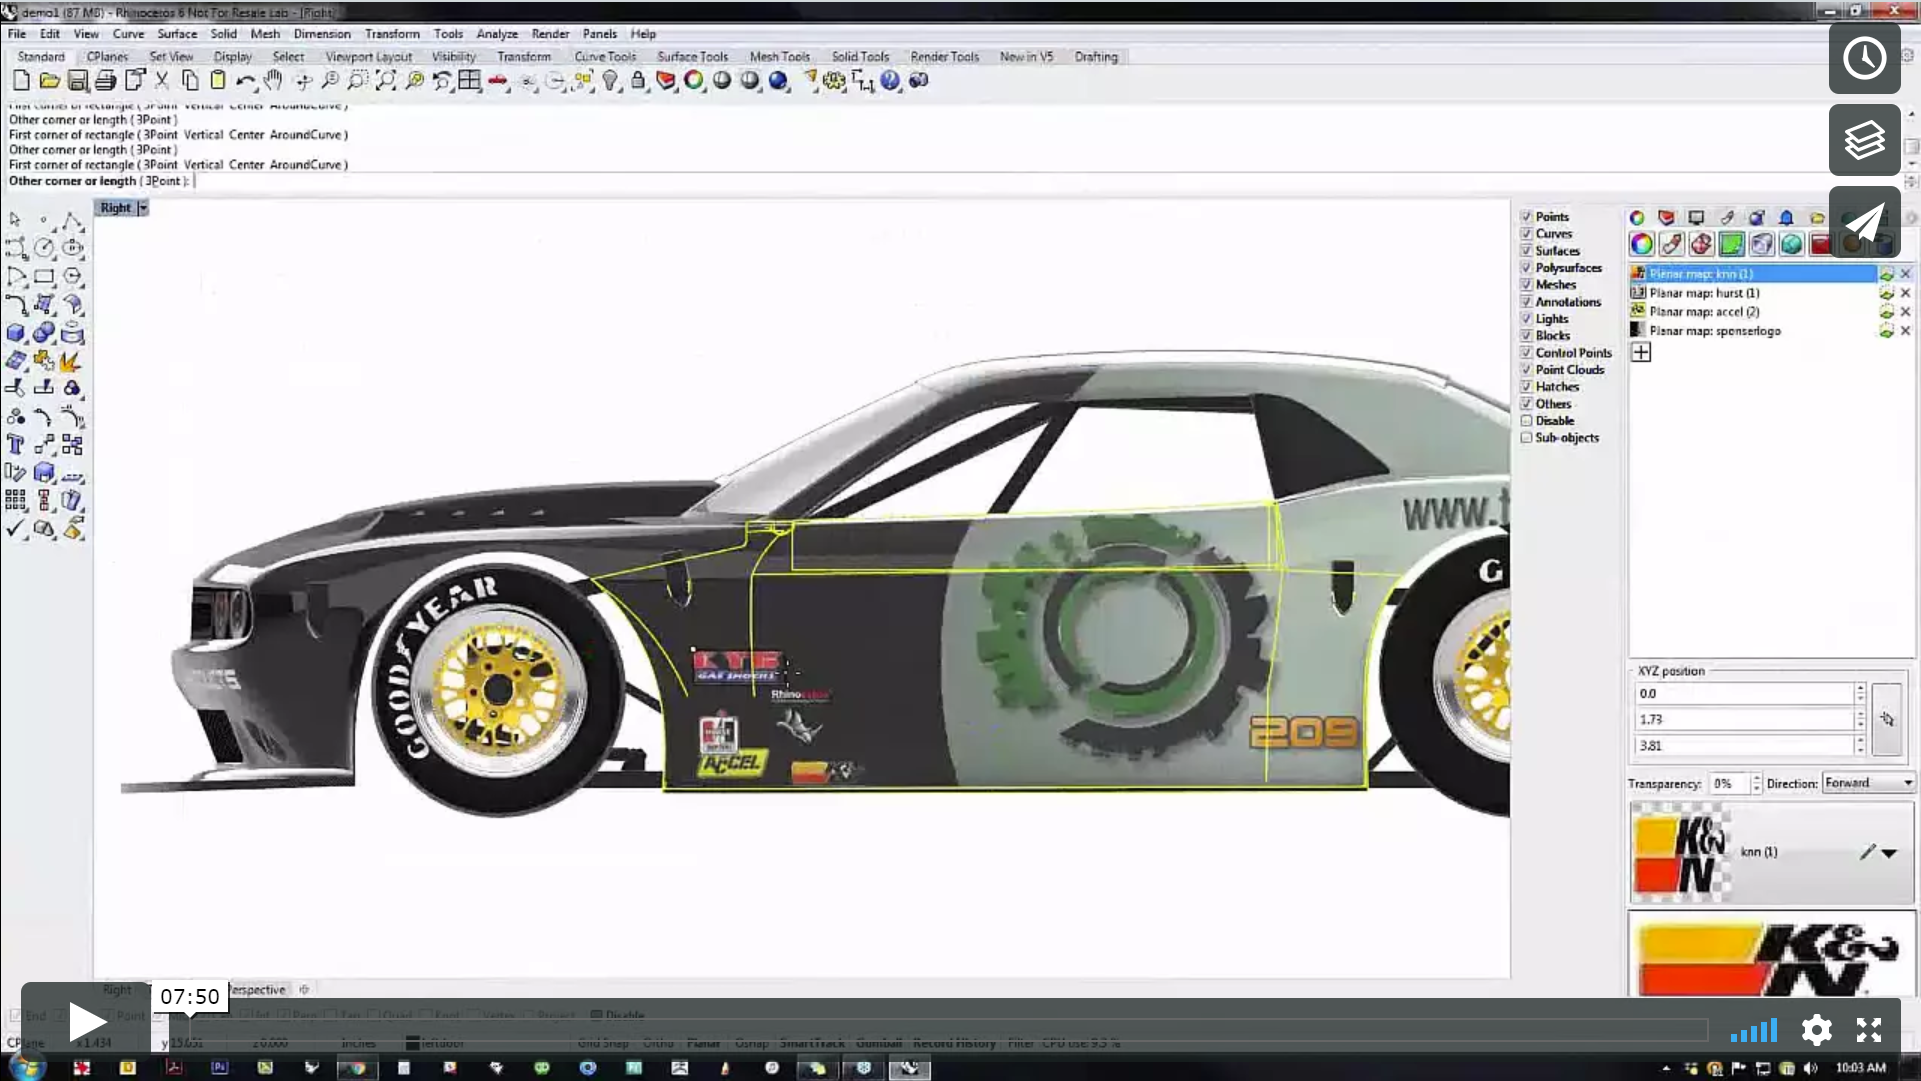Open the decal Direction dropdown
The width and height of the screenshot is (1921, 1081).
click(1868, 783)
